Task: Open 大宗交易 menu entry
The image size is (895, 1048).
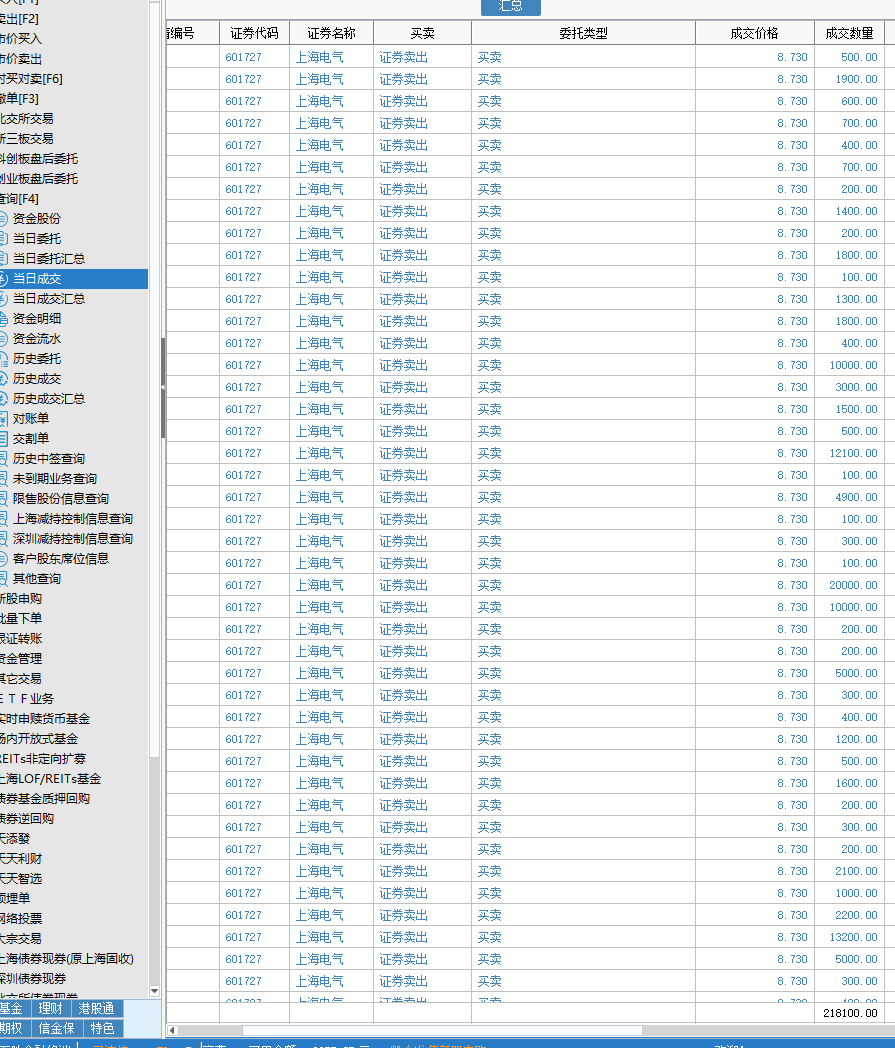Action: pos(20,939)
